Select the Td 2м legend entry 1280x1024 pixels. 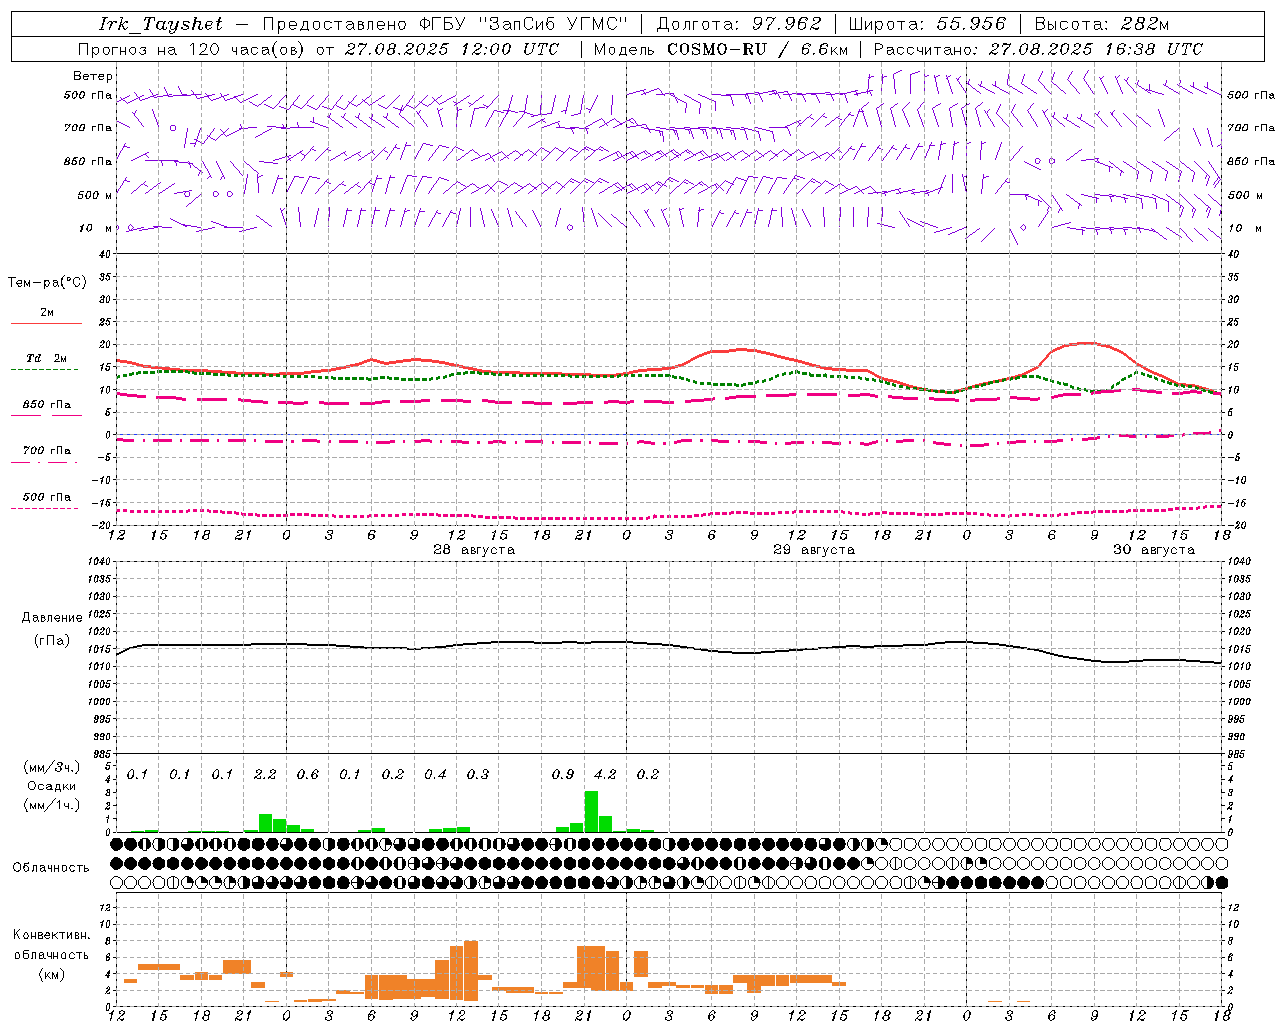pos(46,358)
